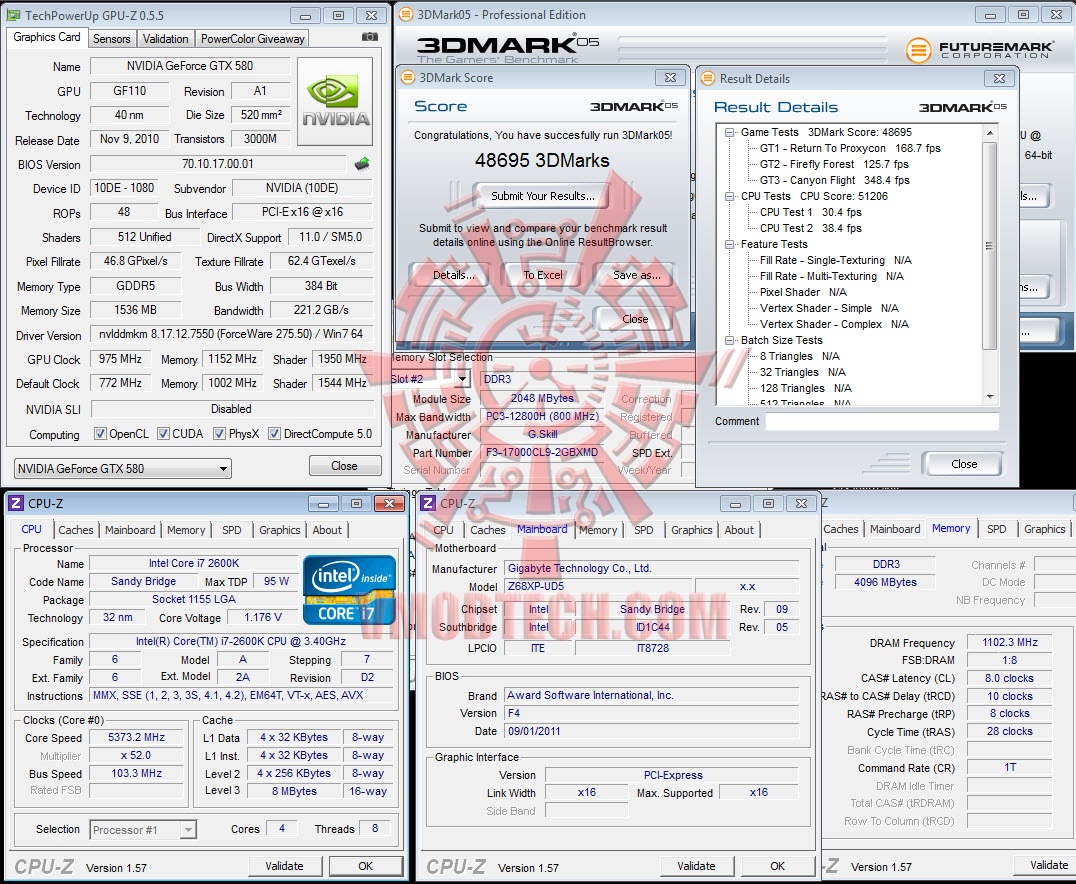The image size is (1076, 884).
Task: Click the Core Speed value 5373.2 MHz
Action: coord(137,738)
